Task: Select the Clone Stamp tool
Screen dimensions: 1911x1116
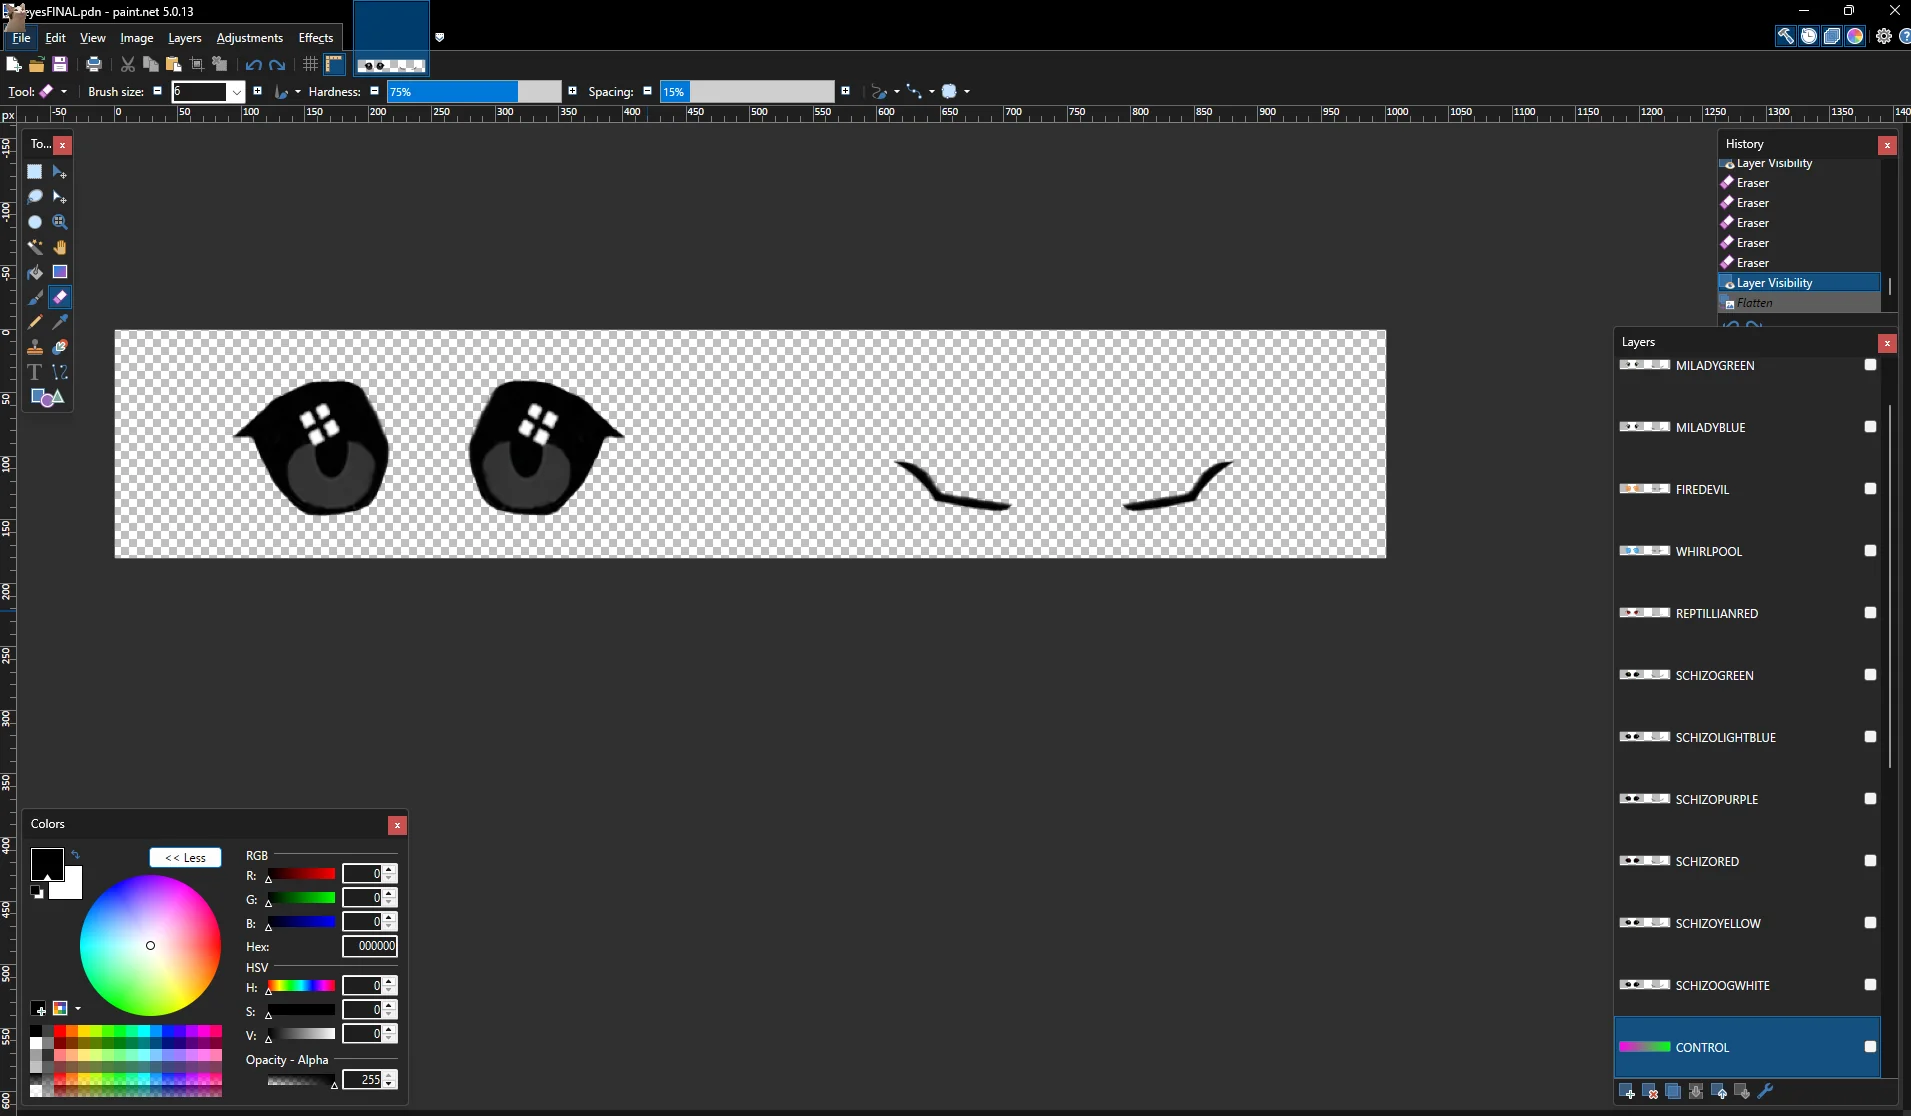Action: 35,347
